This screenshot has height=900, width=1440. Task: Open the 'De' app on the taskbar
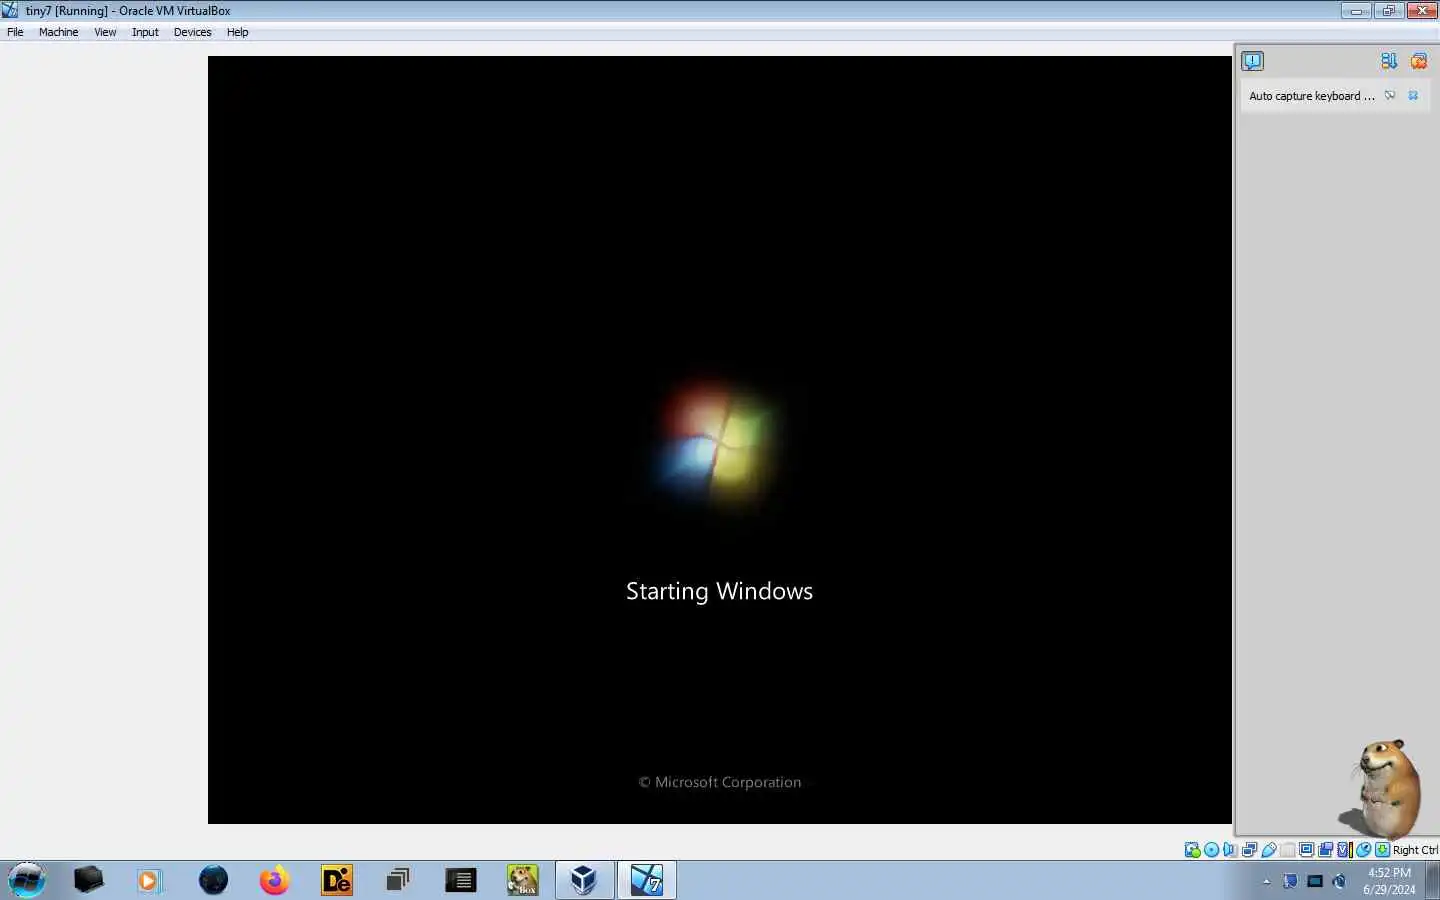pyautogui.click(x=337, y=880)
